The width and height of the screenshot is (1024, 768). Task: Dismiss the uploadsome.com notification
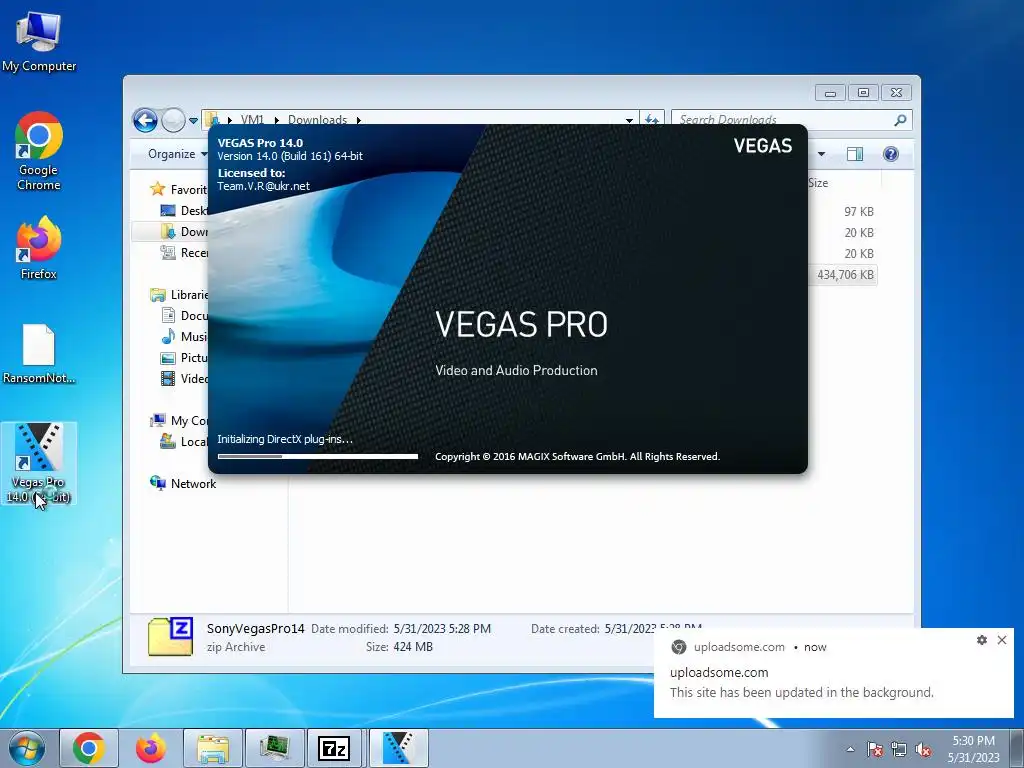(1002, 640)
